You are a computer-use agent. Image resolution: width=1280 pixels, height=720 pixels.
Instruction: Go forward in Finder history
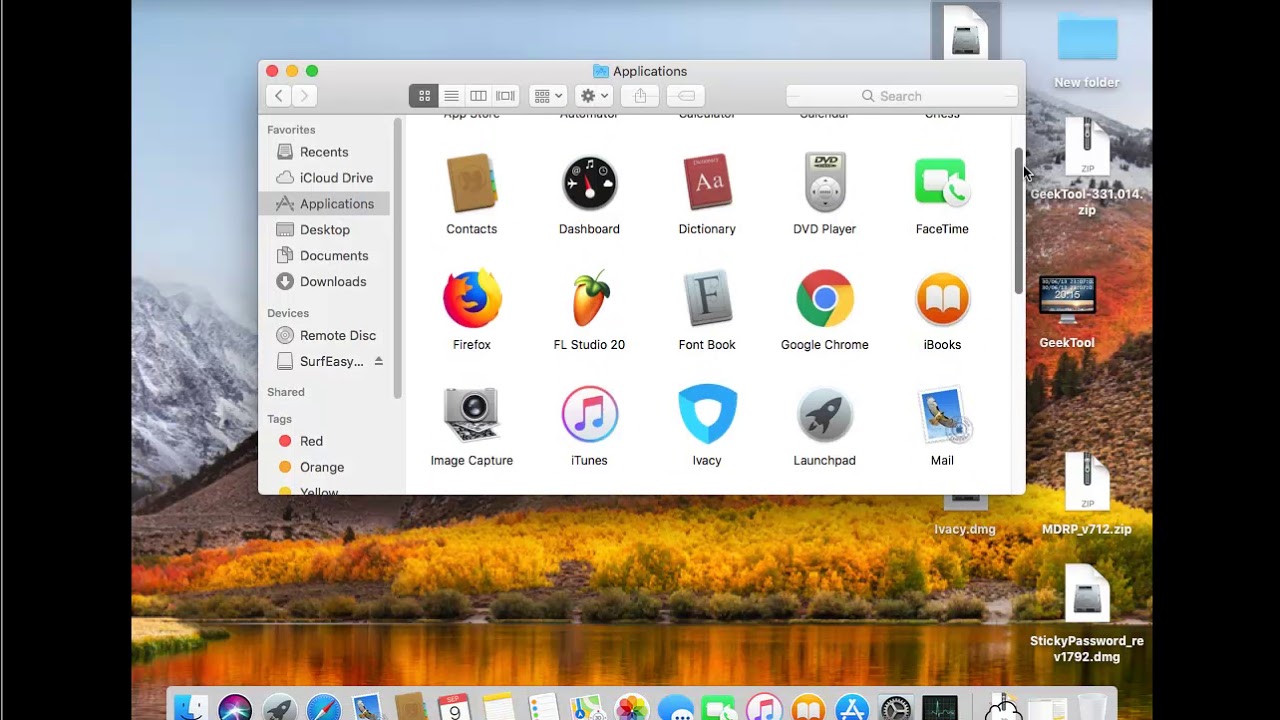[304, 96]
